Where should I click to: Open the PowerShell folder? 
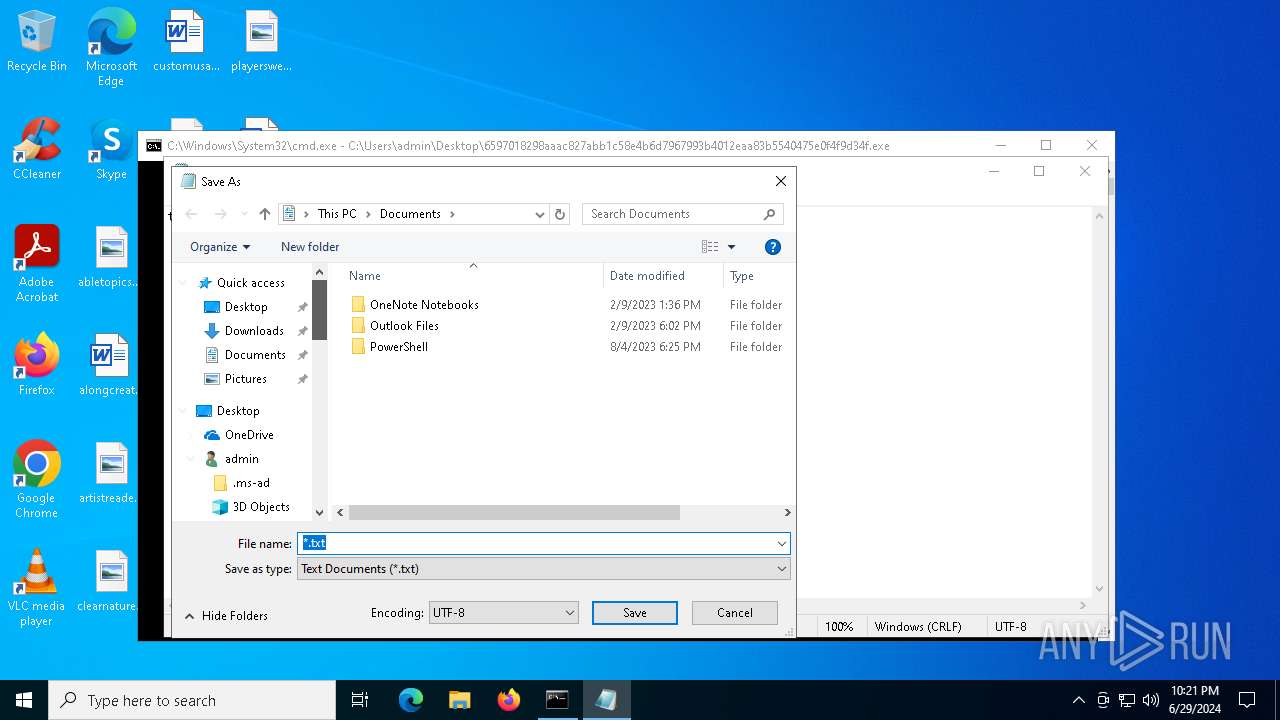click(x=398, y=347)
